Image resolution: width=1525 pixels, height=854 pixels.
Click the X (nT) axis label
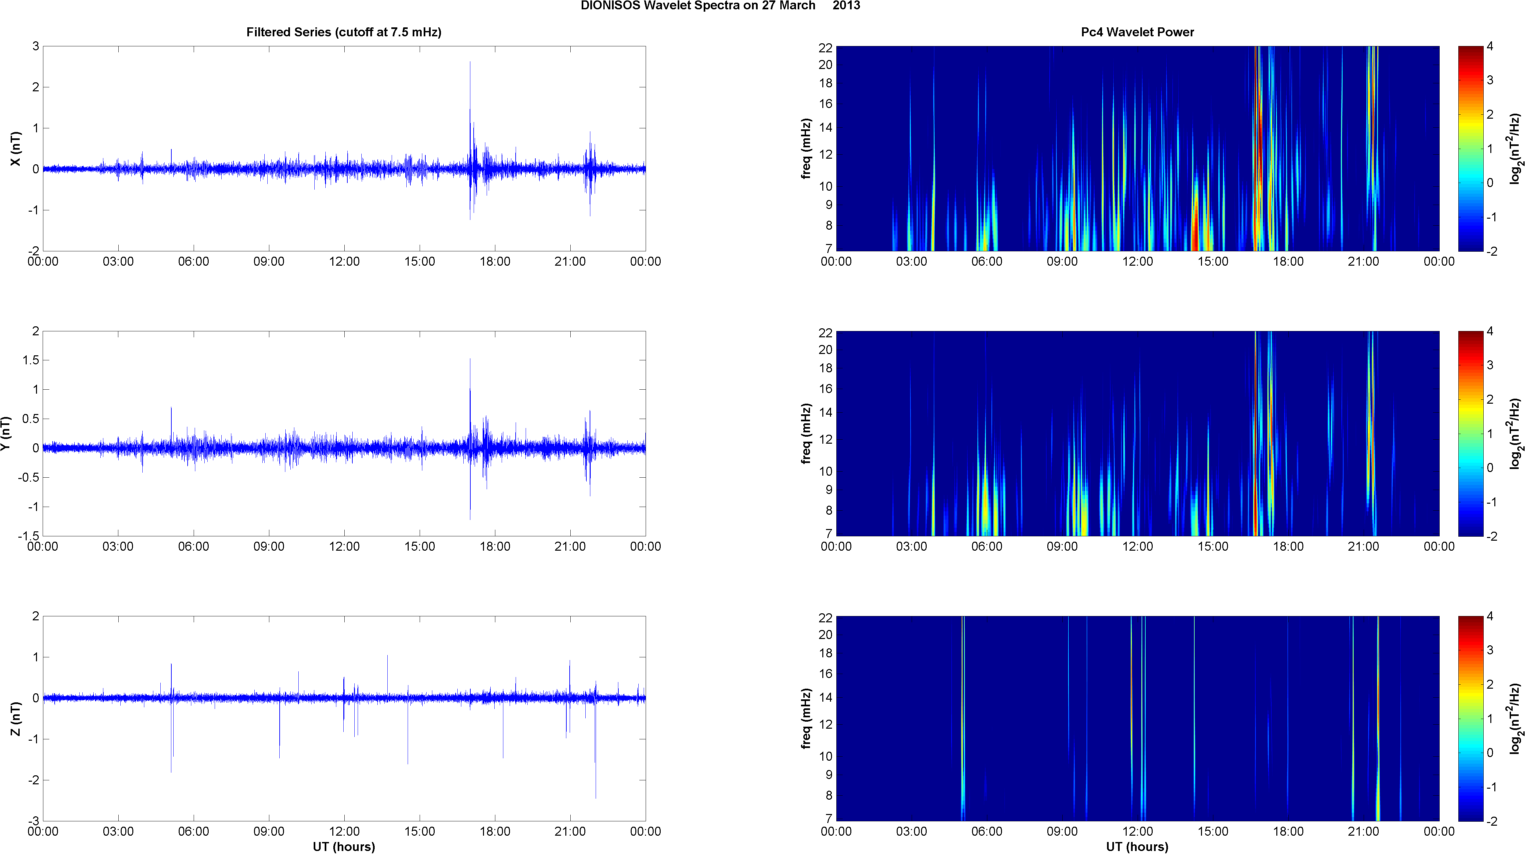tap(15, 149)
